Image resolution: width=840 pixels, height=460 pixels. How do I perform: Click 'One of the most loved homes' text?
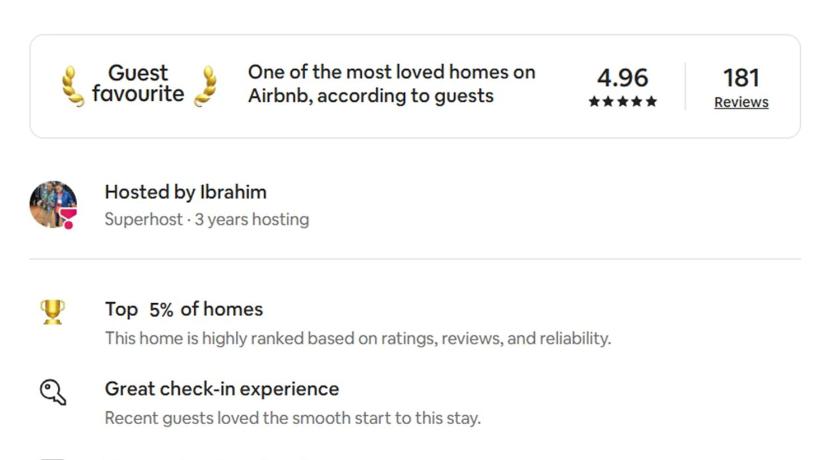391,72
